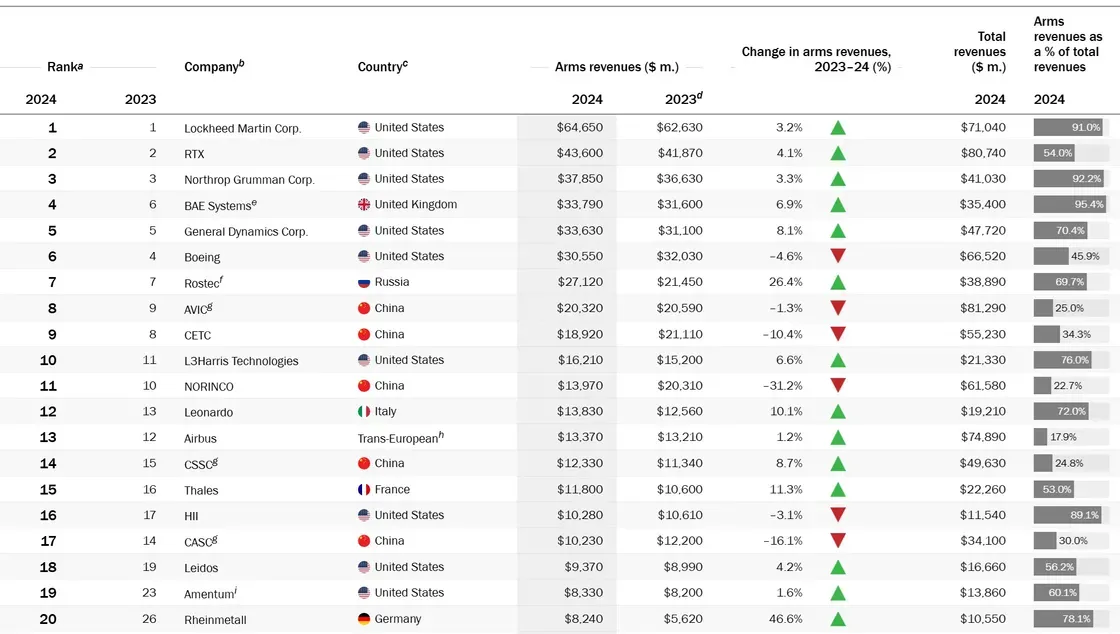Click the Change in arms revenues header
Screen dimensions: 1120x634
point(816,59)
